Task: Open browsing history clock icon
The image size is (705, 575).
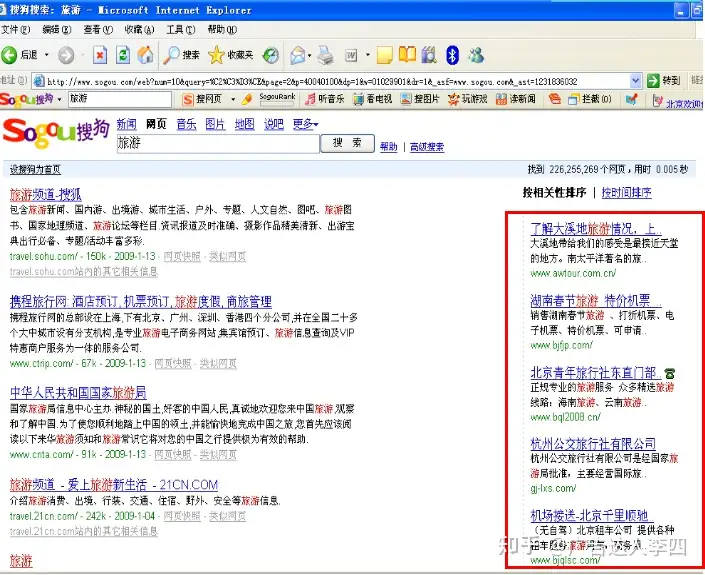Action: (x=270, y=55)
